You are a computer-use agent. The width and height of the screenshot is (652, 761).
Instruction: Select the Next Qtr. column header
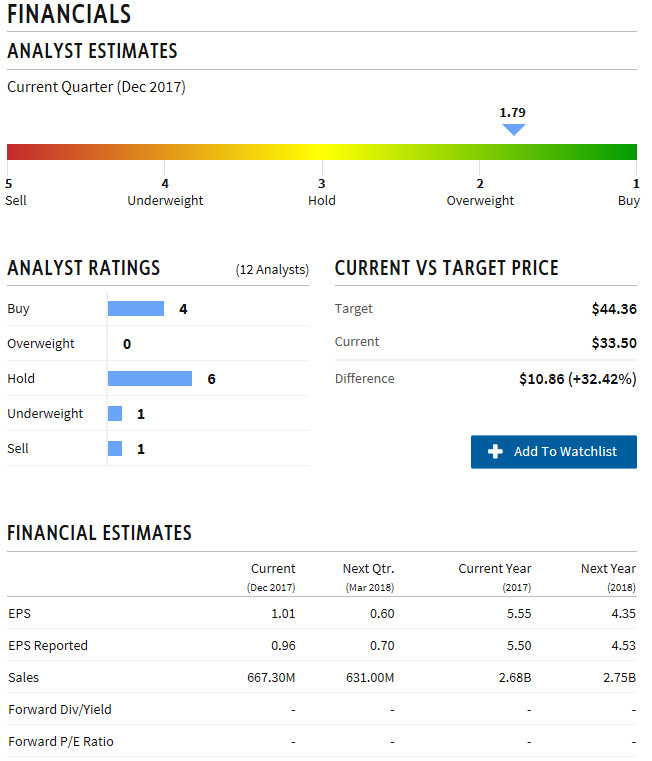369,577
